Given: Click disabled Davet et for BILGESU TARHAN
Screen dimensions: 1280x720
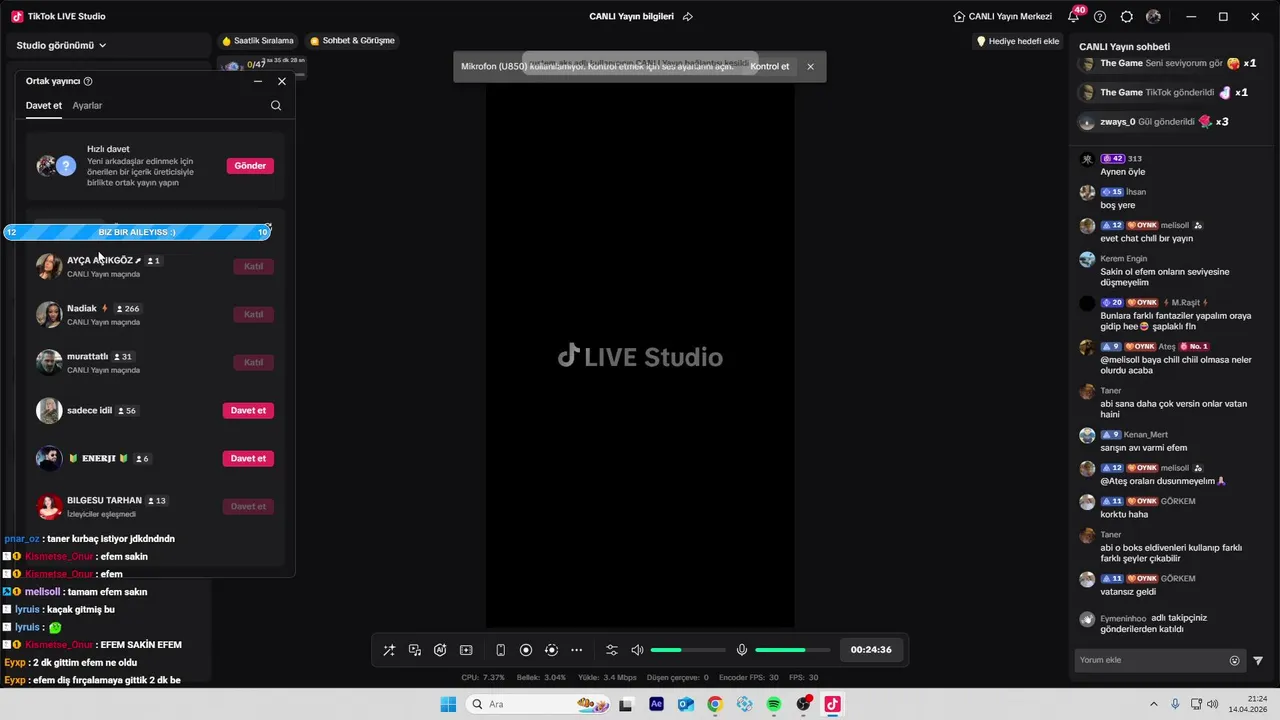Looking at the screenshot, I should coord(248,506).
